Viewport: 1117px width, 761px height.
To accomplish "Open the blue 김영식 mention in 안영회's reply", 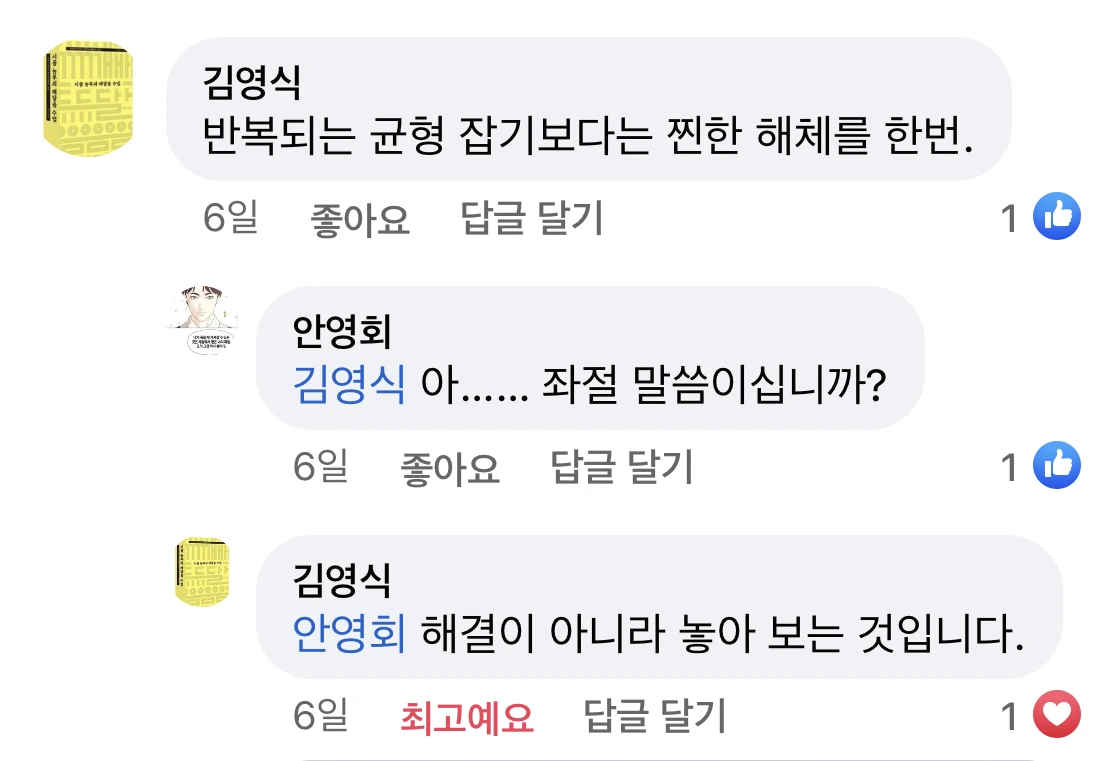I will tap(349, 385).
